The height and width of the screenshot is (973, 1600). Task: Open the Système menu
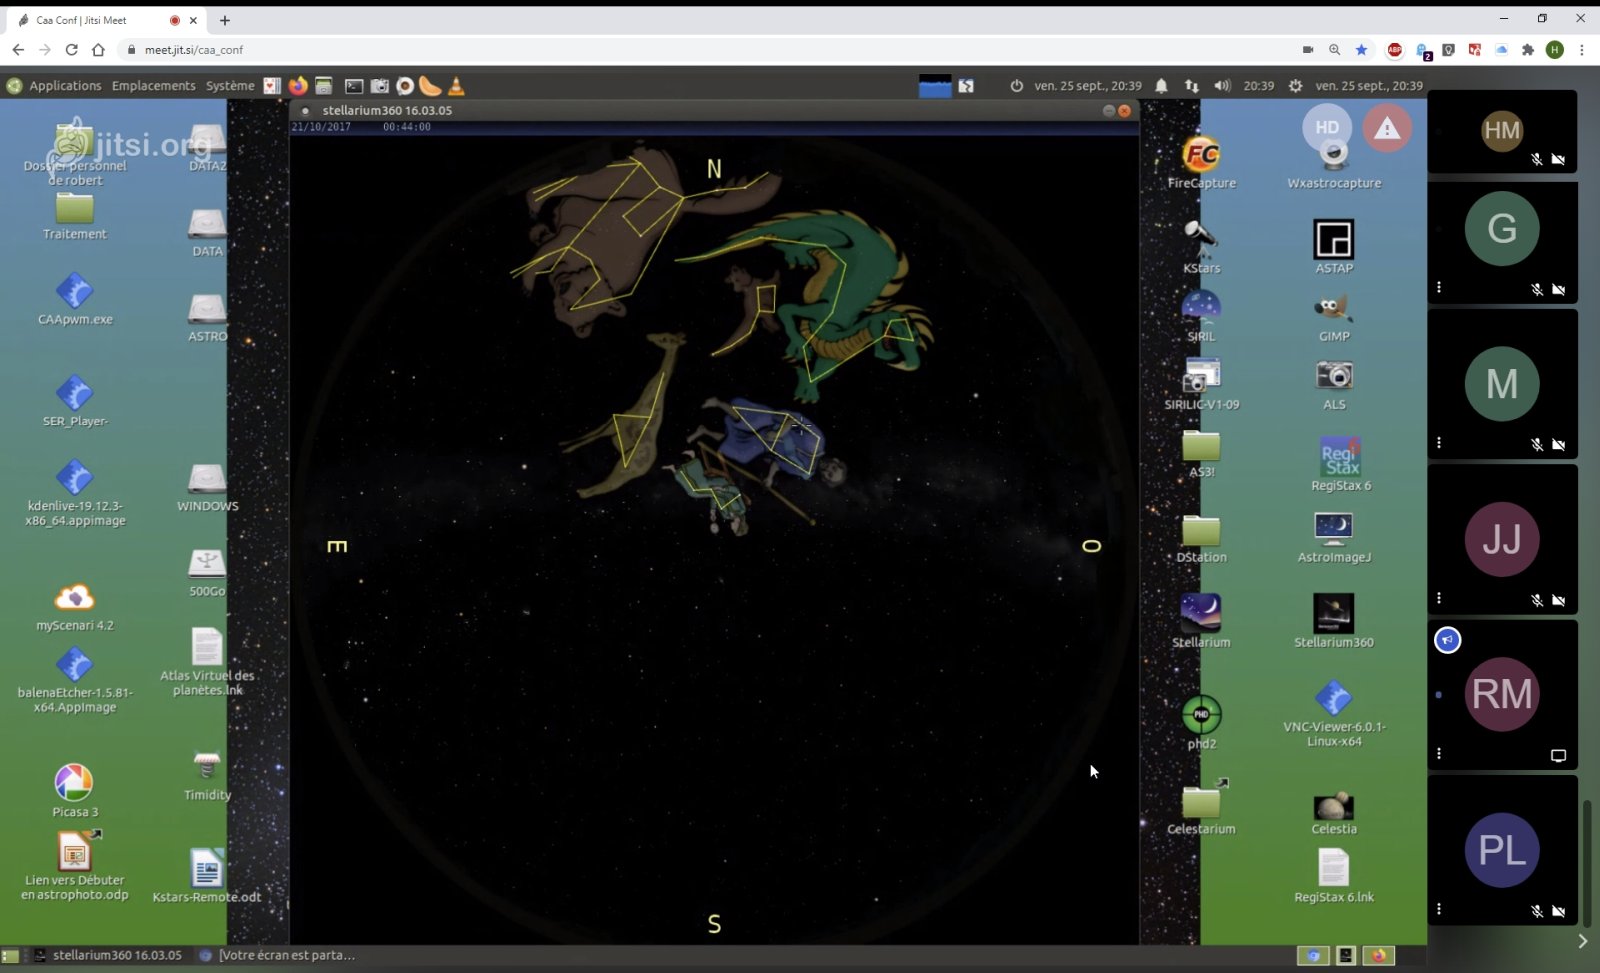tap(230, 86)
